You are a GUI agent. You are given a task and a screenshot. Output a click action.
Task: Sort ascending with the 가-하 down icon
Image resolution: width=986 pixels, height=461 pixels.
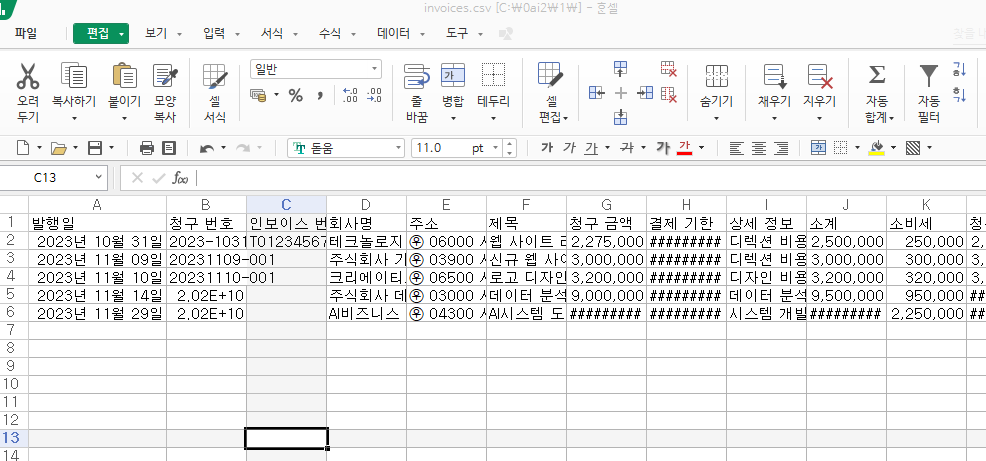click(960, 69)
